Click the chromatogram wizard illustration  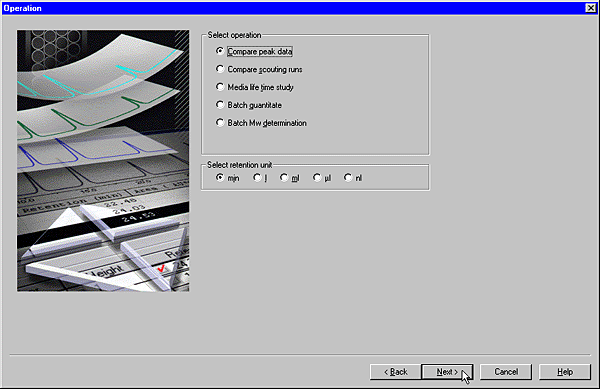pos(103,161)
